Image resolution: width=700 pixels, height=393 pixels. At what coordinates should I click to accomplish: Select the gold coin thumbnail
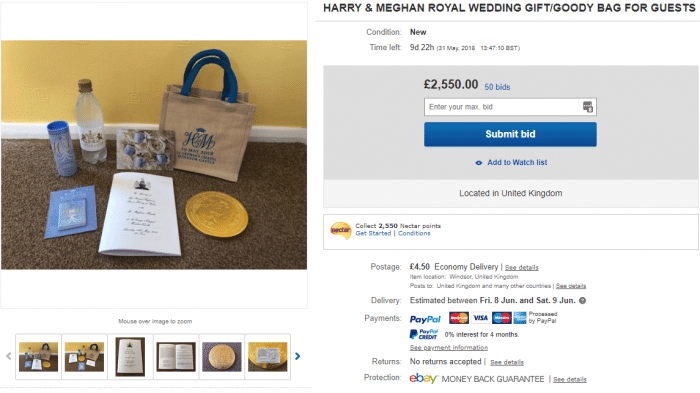pyautogui.click(x=221, y=356)
